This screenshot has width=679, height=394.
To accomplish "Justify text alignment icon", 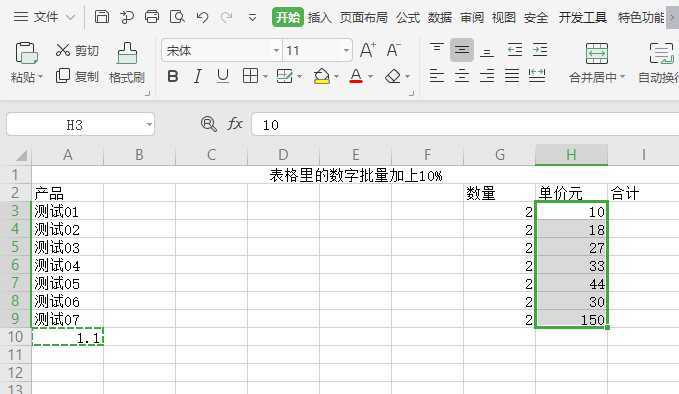I will [512, 76].
